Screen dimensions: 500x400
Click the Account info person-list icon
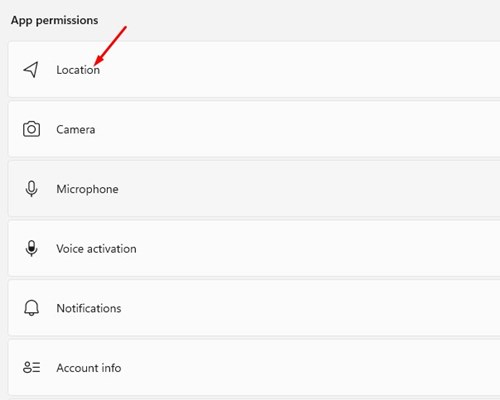[x=31, y=367]
